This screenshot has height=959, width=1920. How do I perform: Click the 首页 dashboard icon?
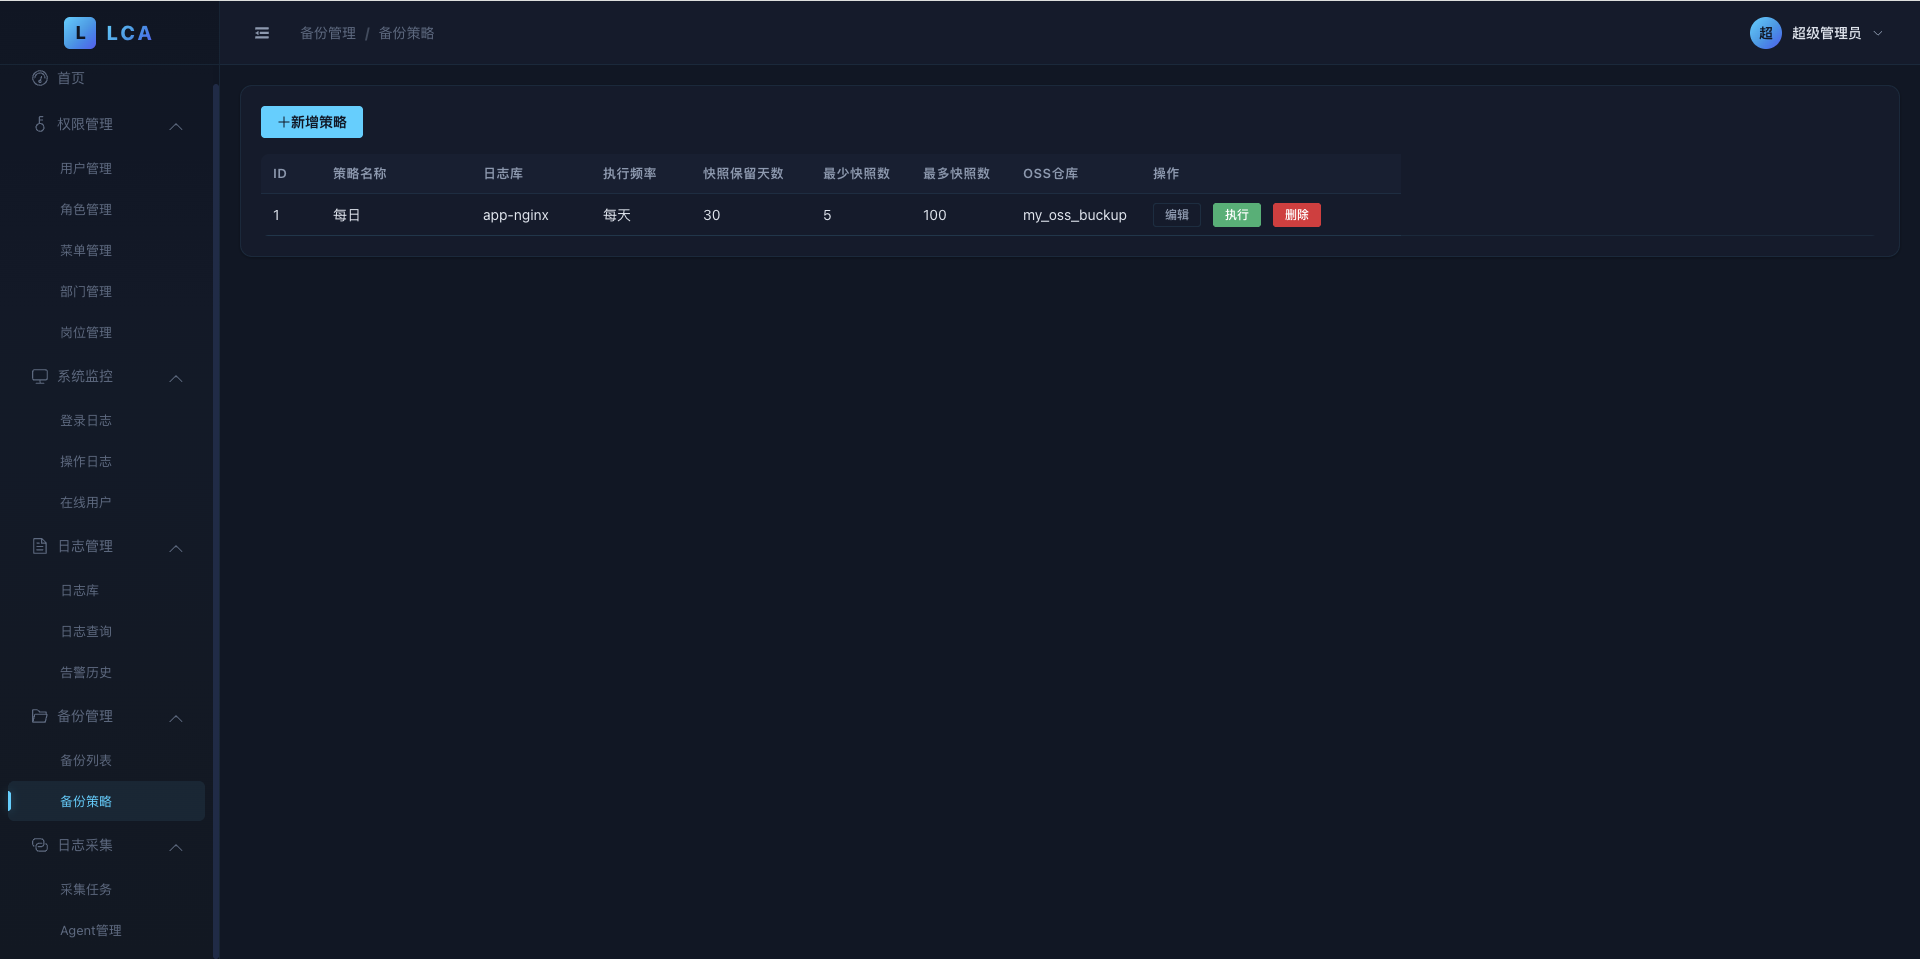click(x=40, y=78)
